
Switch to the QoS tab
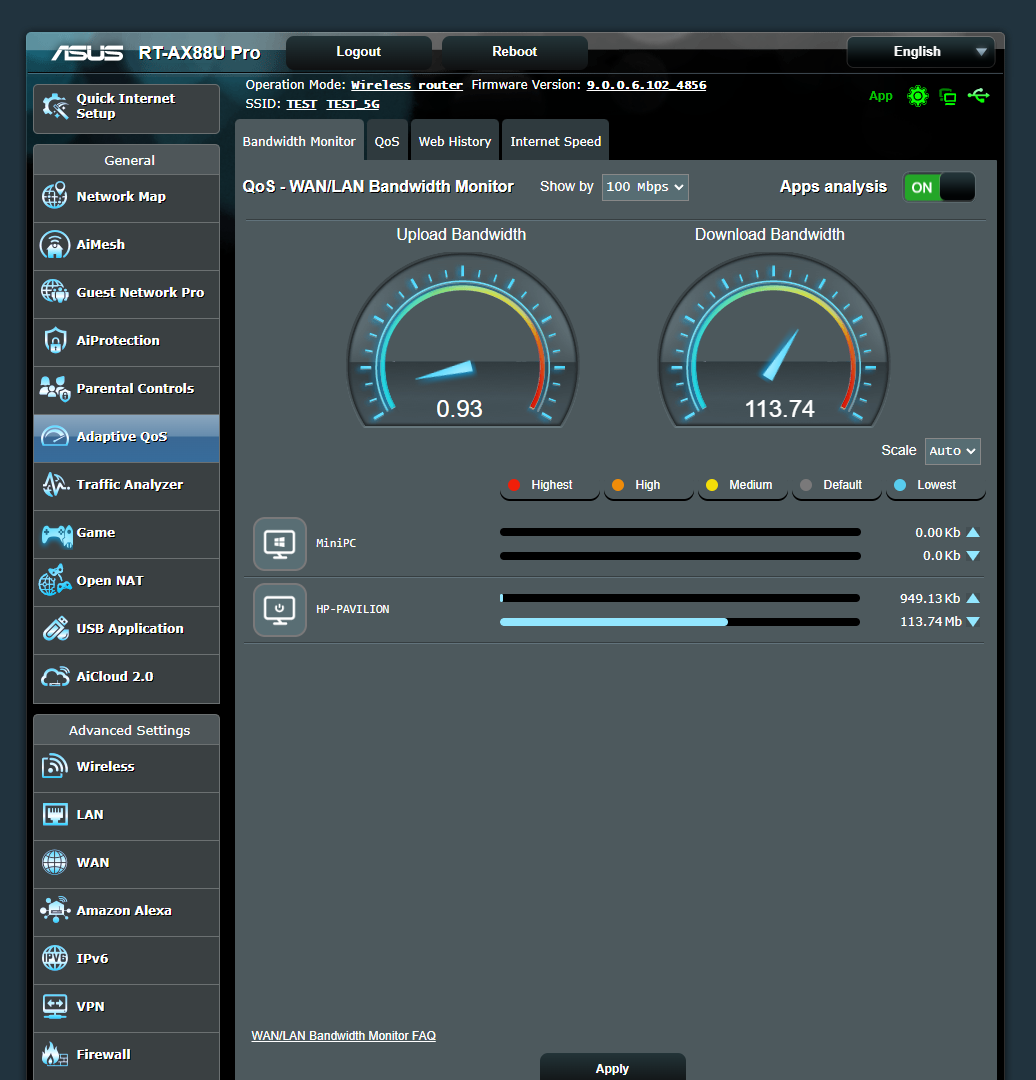(387, 141)
